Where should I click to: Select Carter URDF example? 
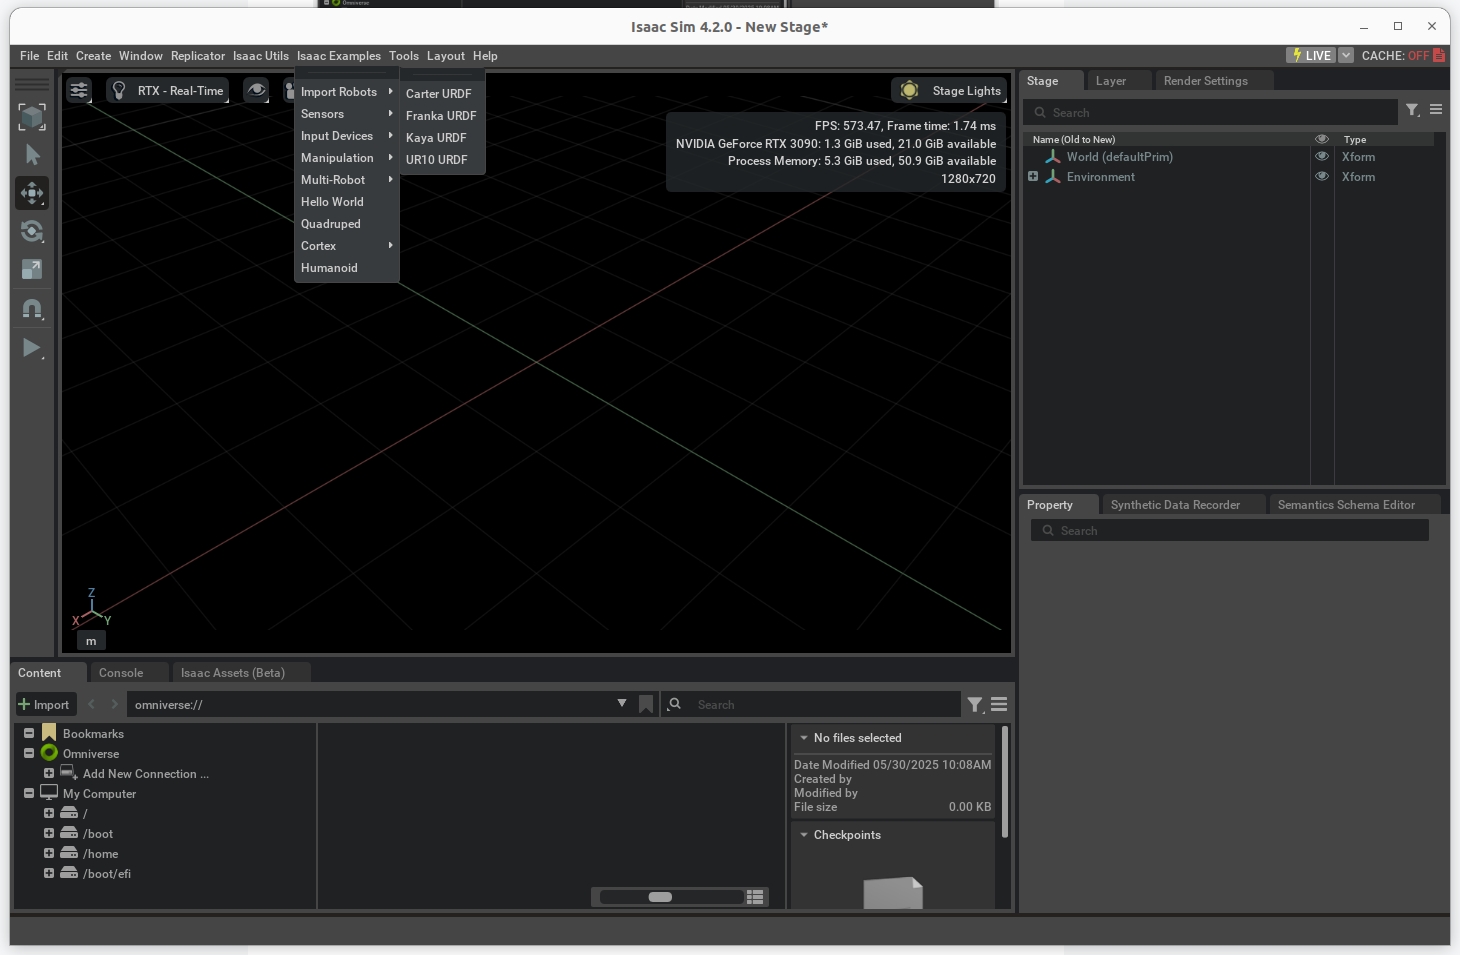439,94
